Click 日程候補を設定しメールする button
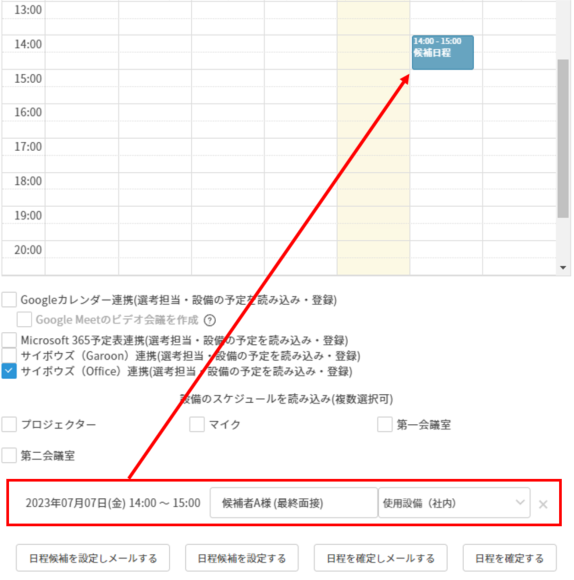574x580 pixels. (x=93, y=558)
